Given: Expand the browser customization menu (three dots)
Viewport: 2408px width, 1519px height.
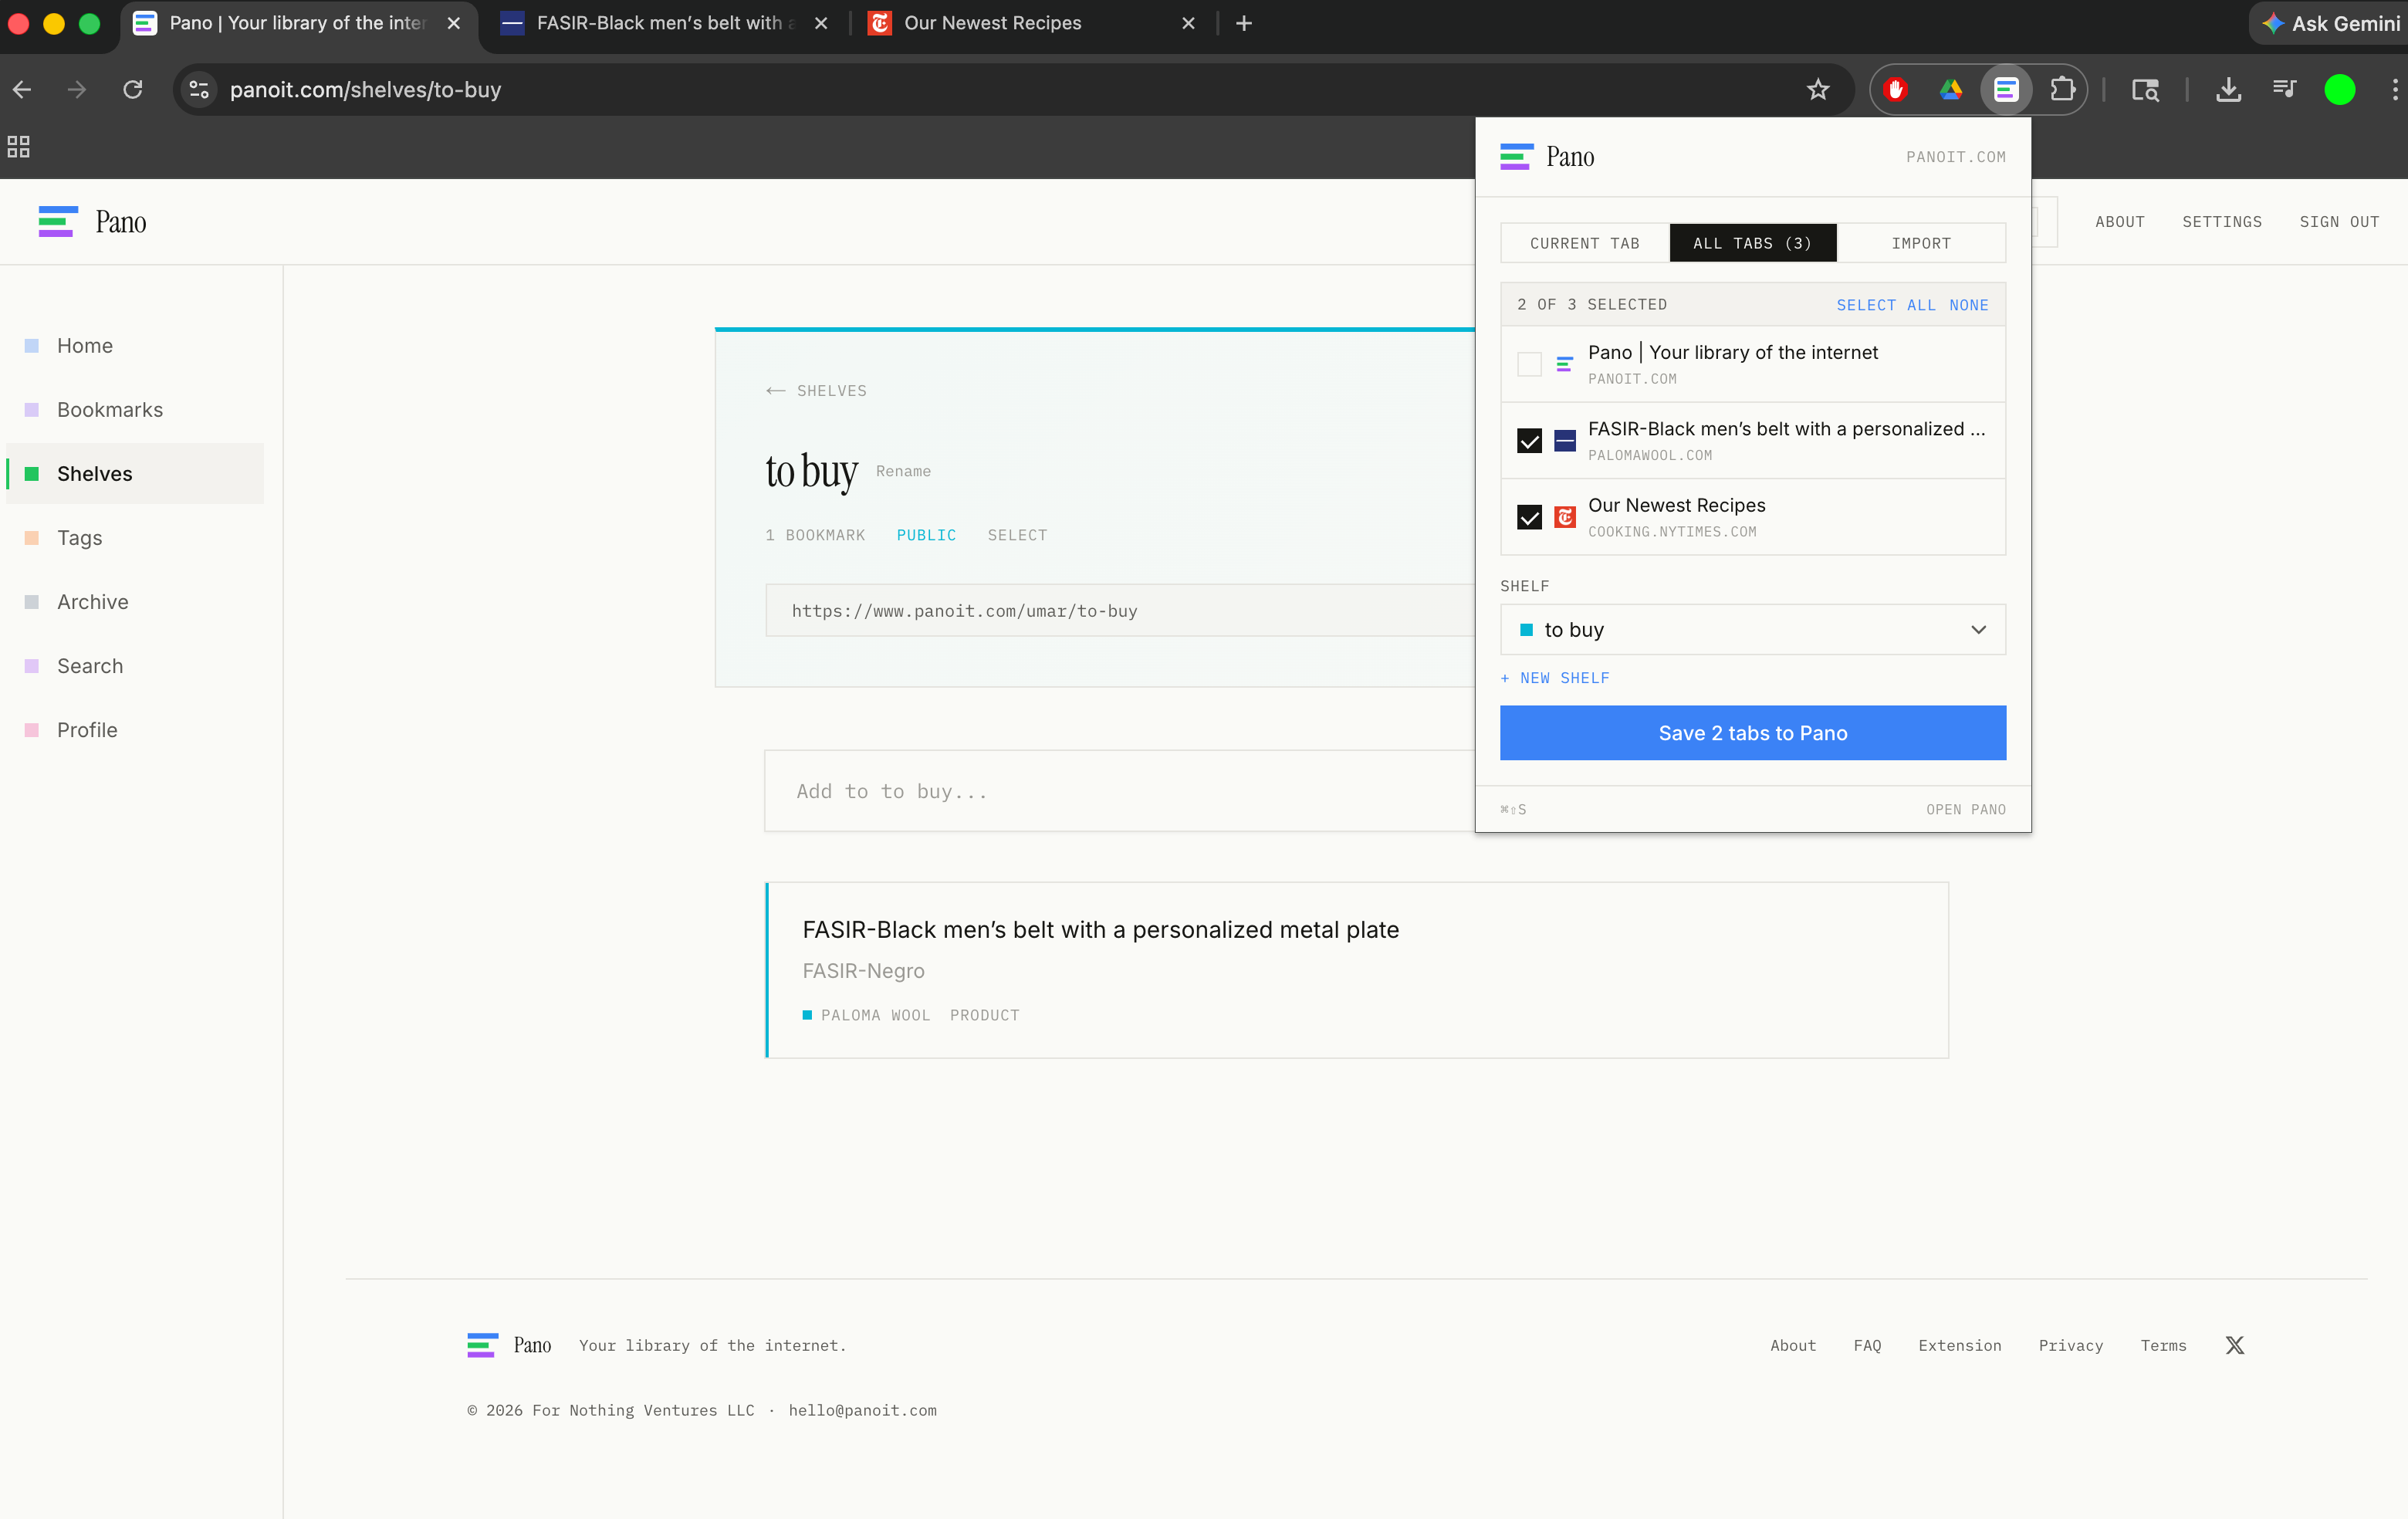Looking at the screenshot, I should click(x=2394, y=89).
